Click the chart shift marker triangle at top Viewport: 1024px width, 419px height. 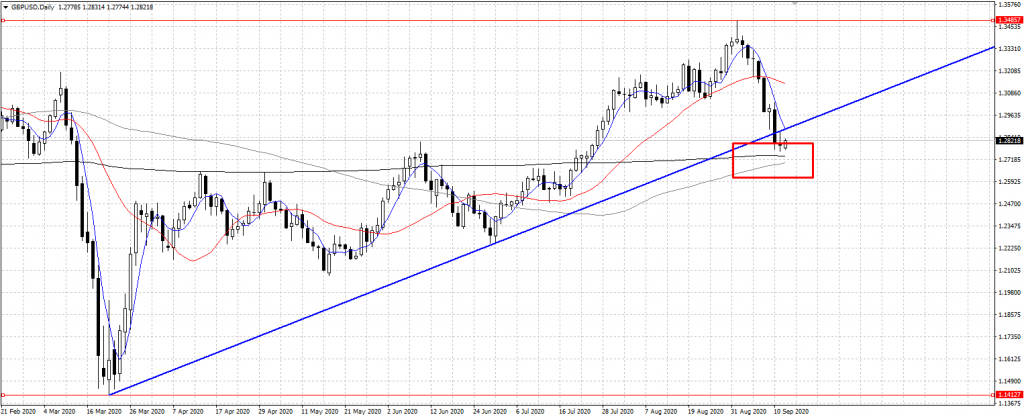[x=793, y=4]
